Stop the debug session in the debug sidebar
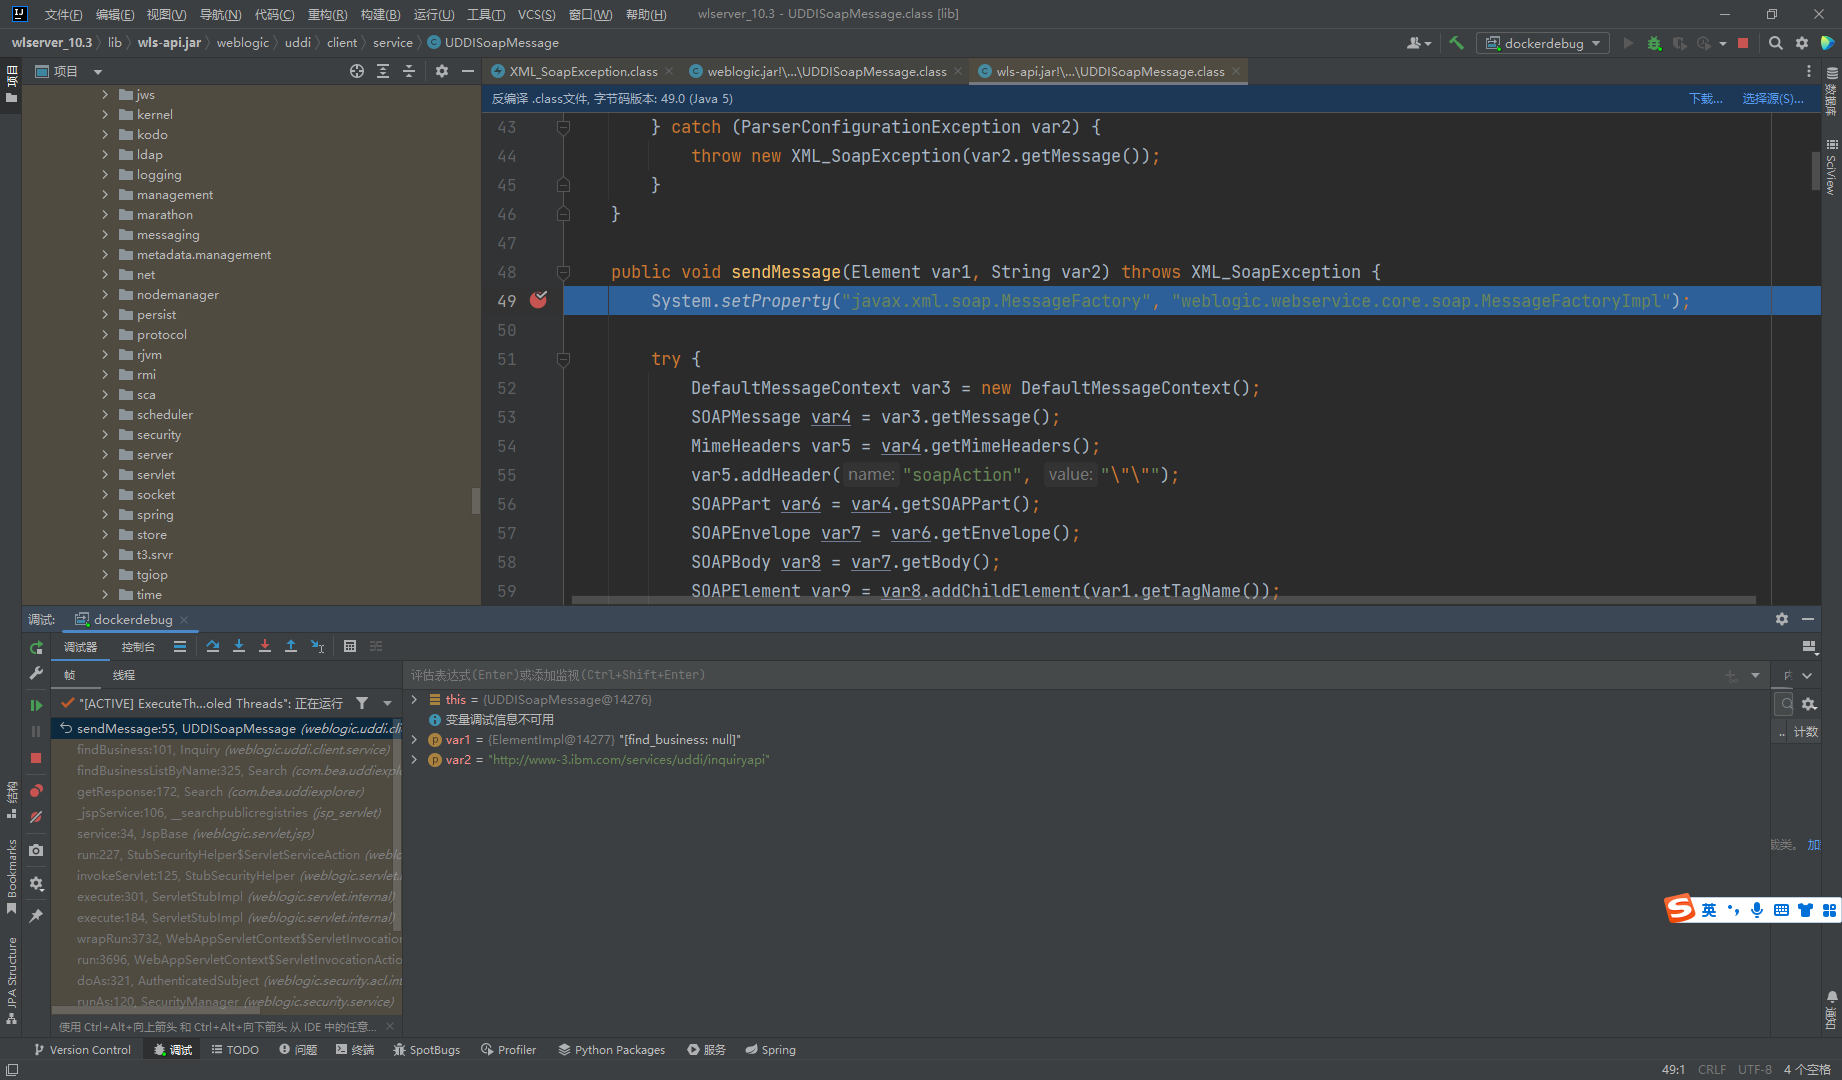Viewport: 1842px width, 1080px height. point(36,758)
